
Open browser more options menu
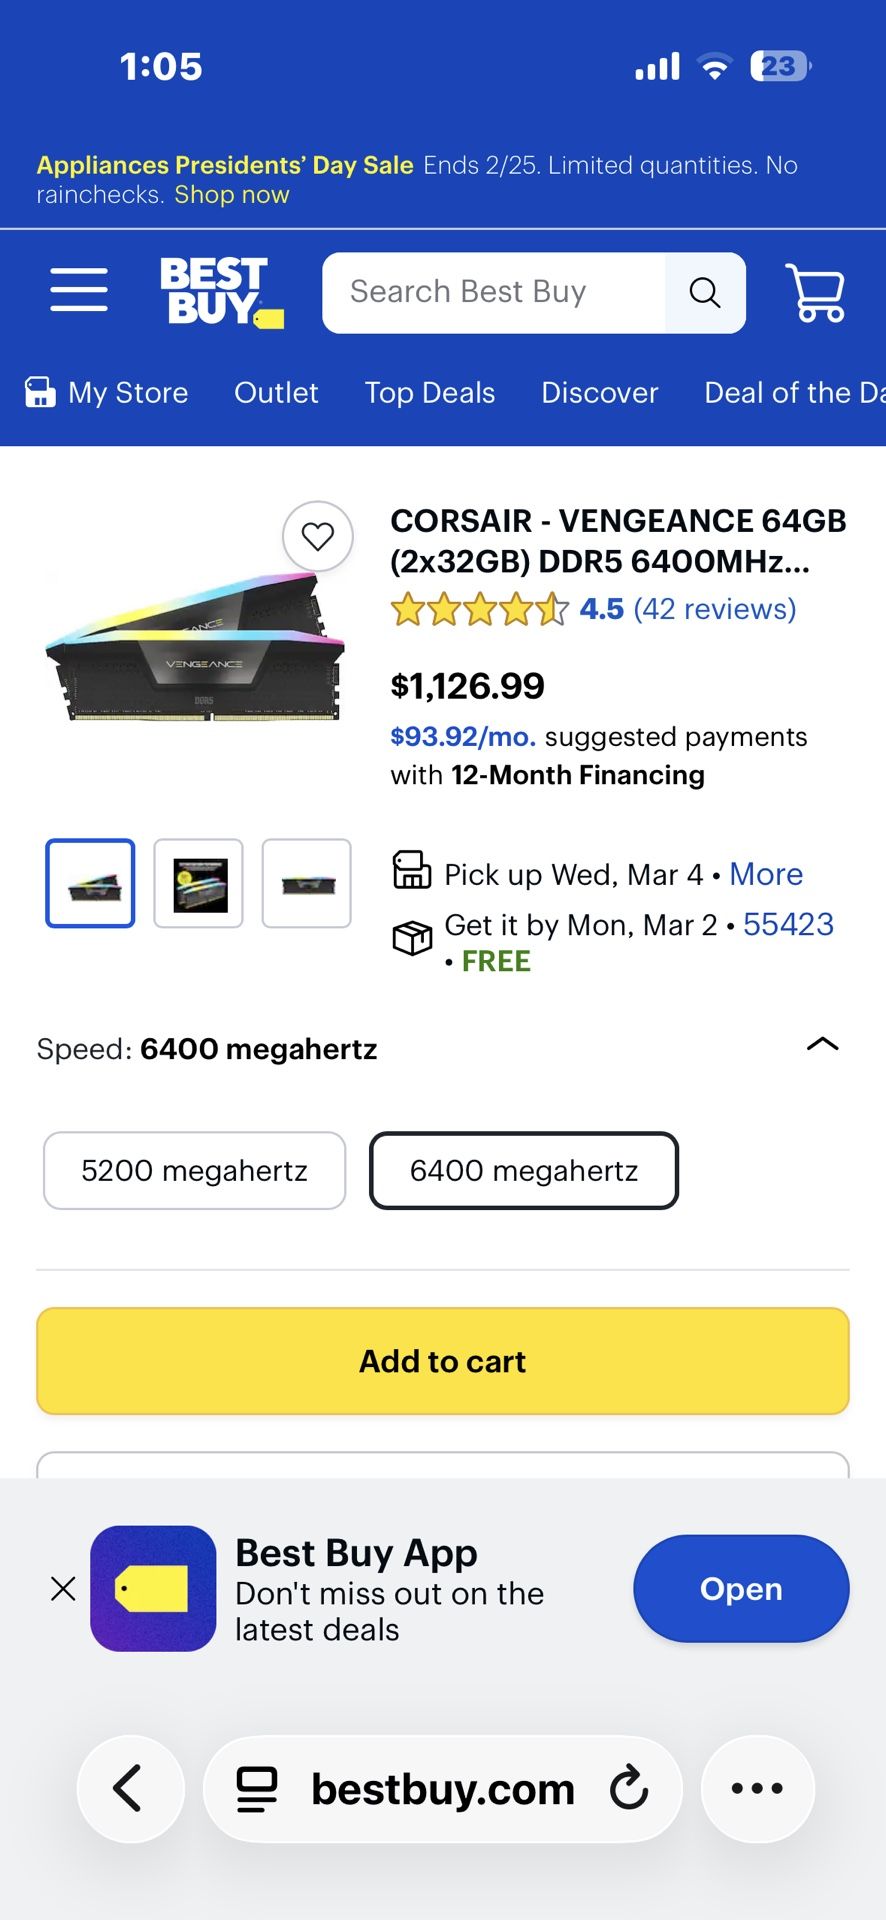(x=757, y=1789)
